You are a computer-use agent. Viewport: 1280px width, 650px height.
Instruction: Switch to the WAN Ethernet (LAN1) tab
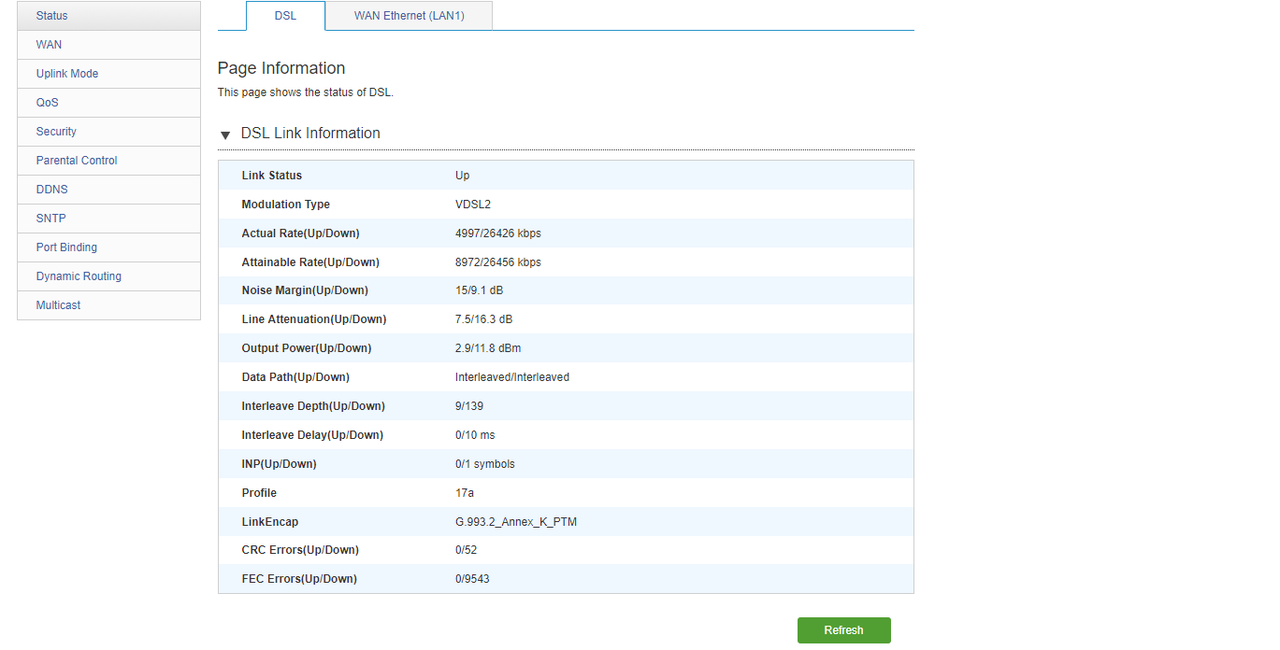point(408,16)
